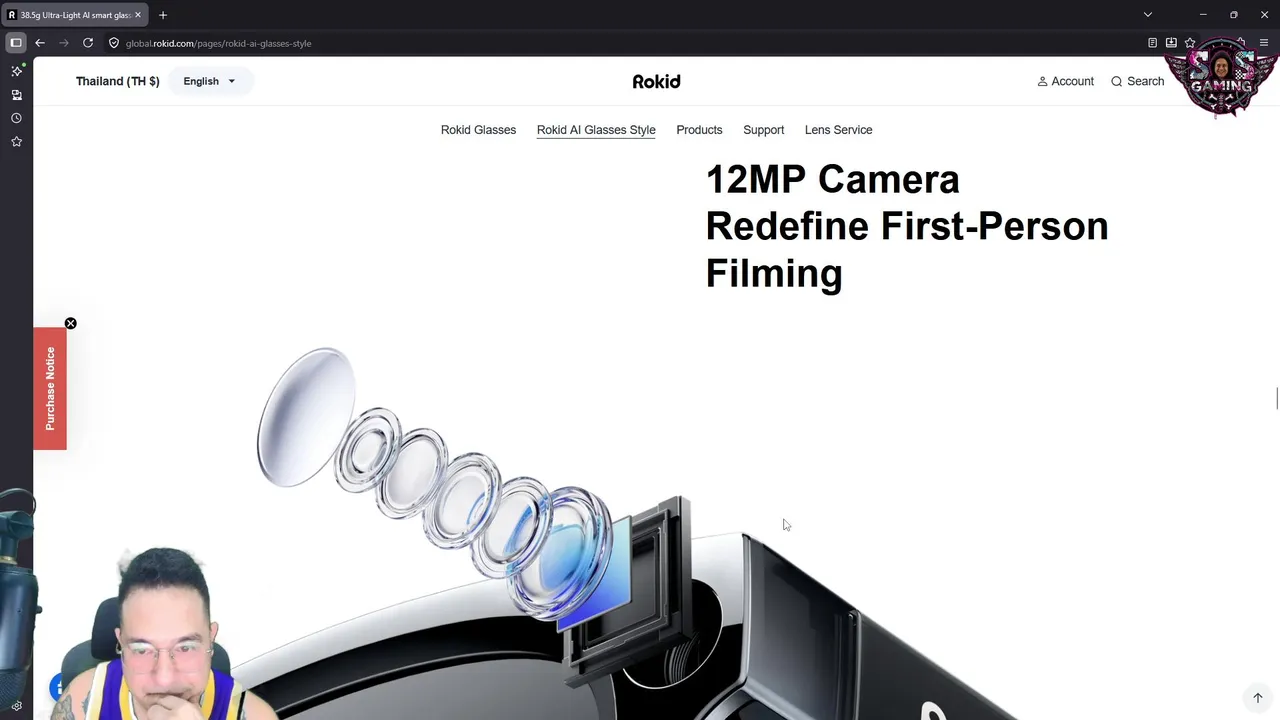
Task: Open the Lens Service page
Action: 838,130
